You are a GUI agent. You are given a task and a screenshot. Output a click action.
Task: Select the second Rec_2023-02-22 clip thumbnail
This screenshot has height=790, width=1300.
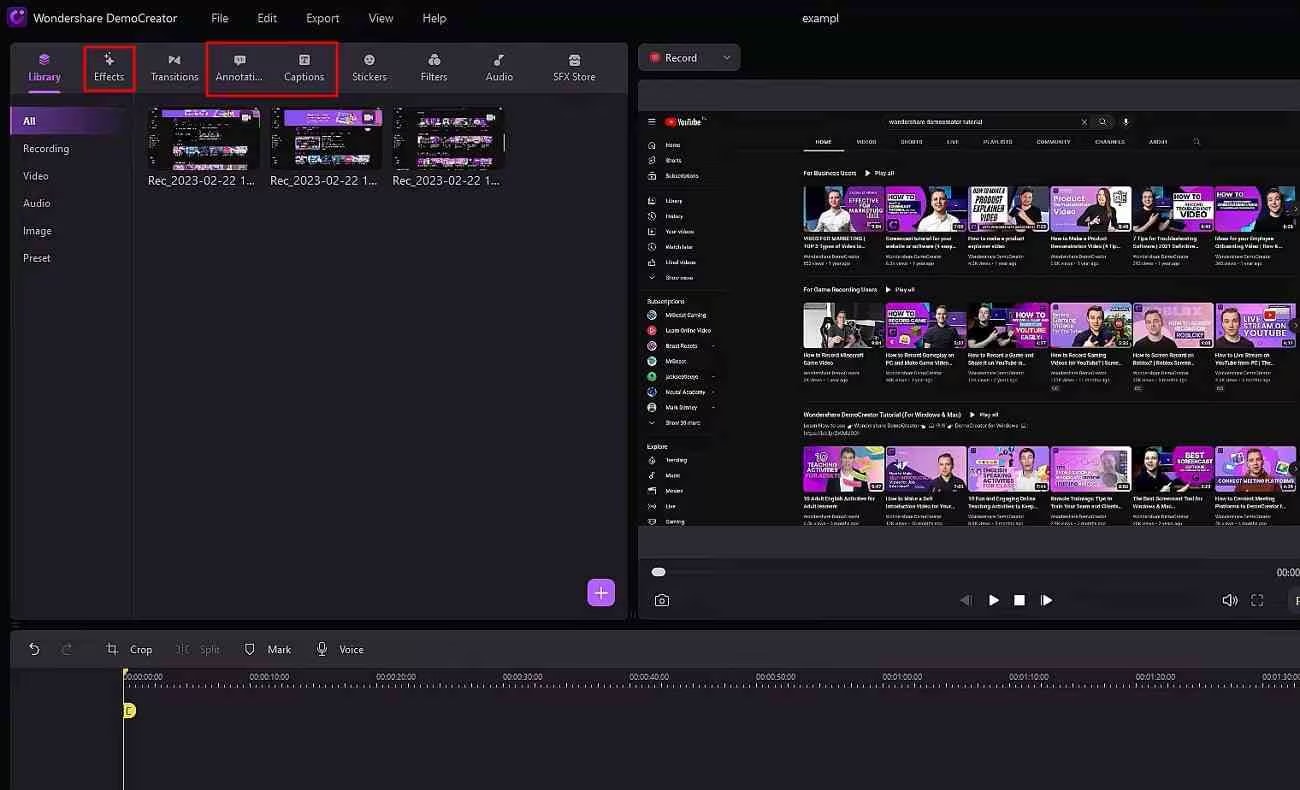pos(326,139)
